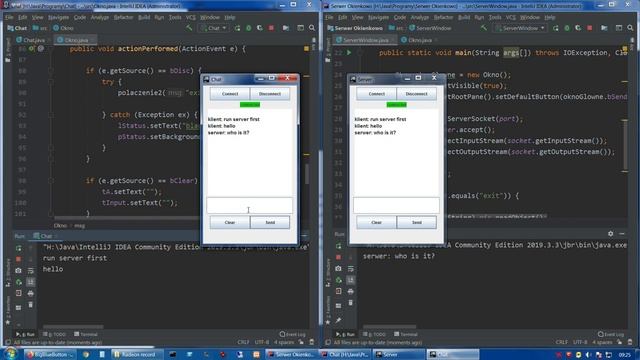Open the VCS menu in Serwer IDE
The height and width of the screenshot is (360, 640).
point(511,18)
